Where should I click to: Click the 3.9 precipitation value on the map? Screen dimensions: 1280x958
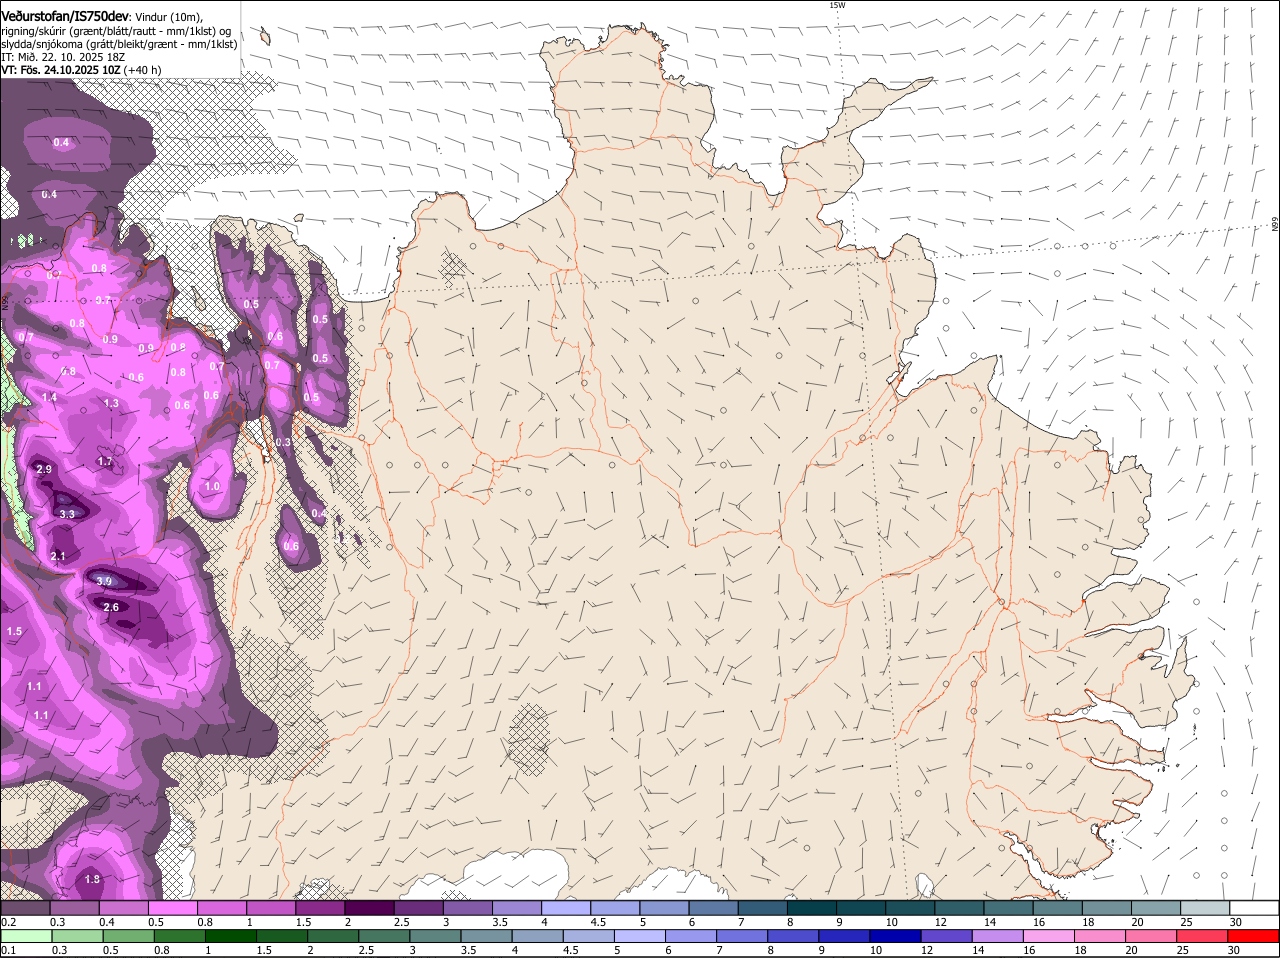[104, 581]
